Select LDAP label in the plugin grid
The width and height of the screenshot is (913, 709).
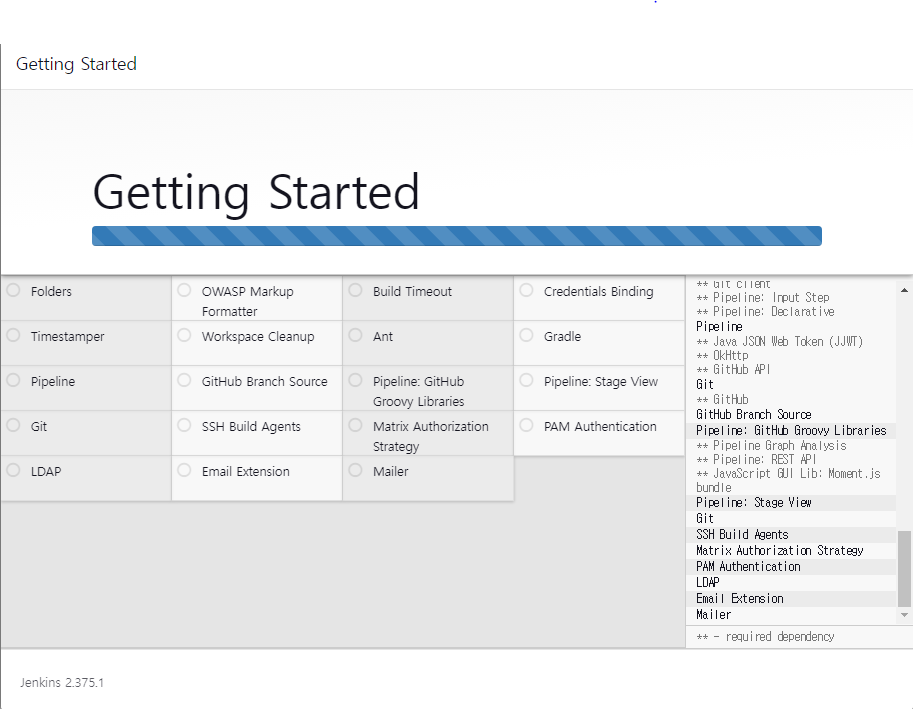coord(46,472)
